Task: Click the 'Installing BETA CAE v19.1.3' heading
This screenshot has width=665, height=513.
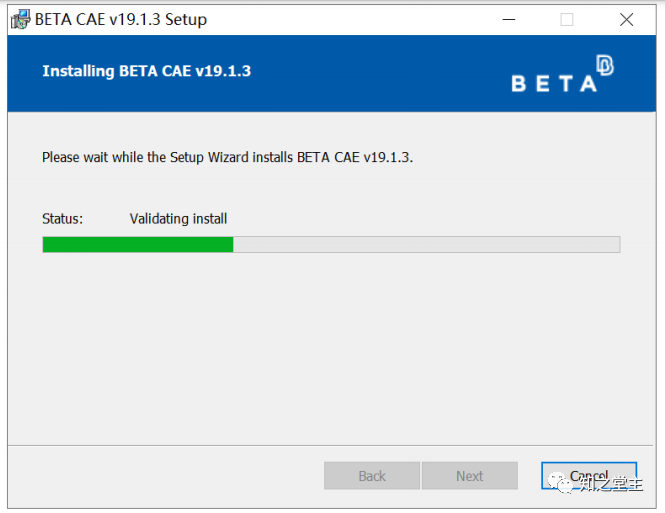Action: coord(146,71)
